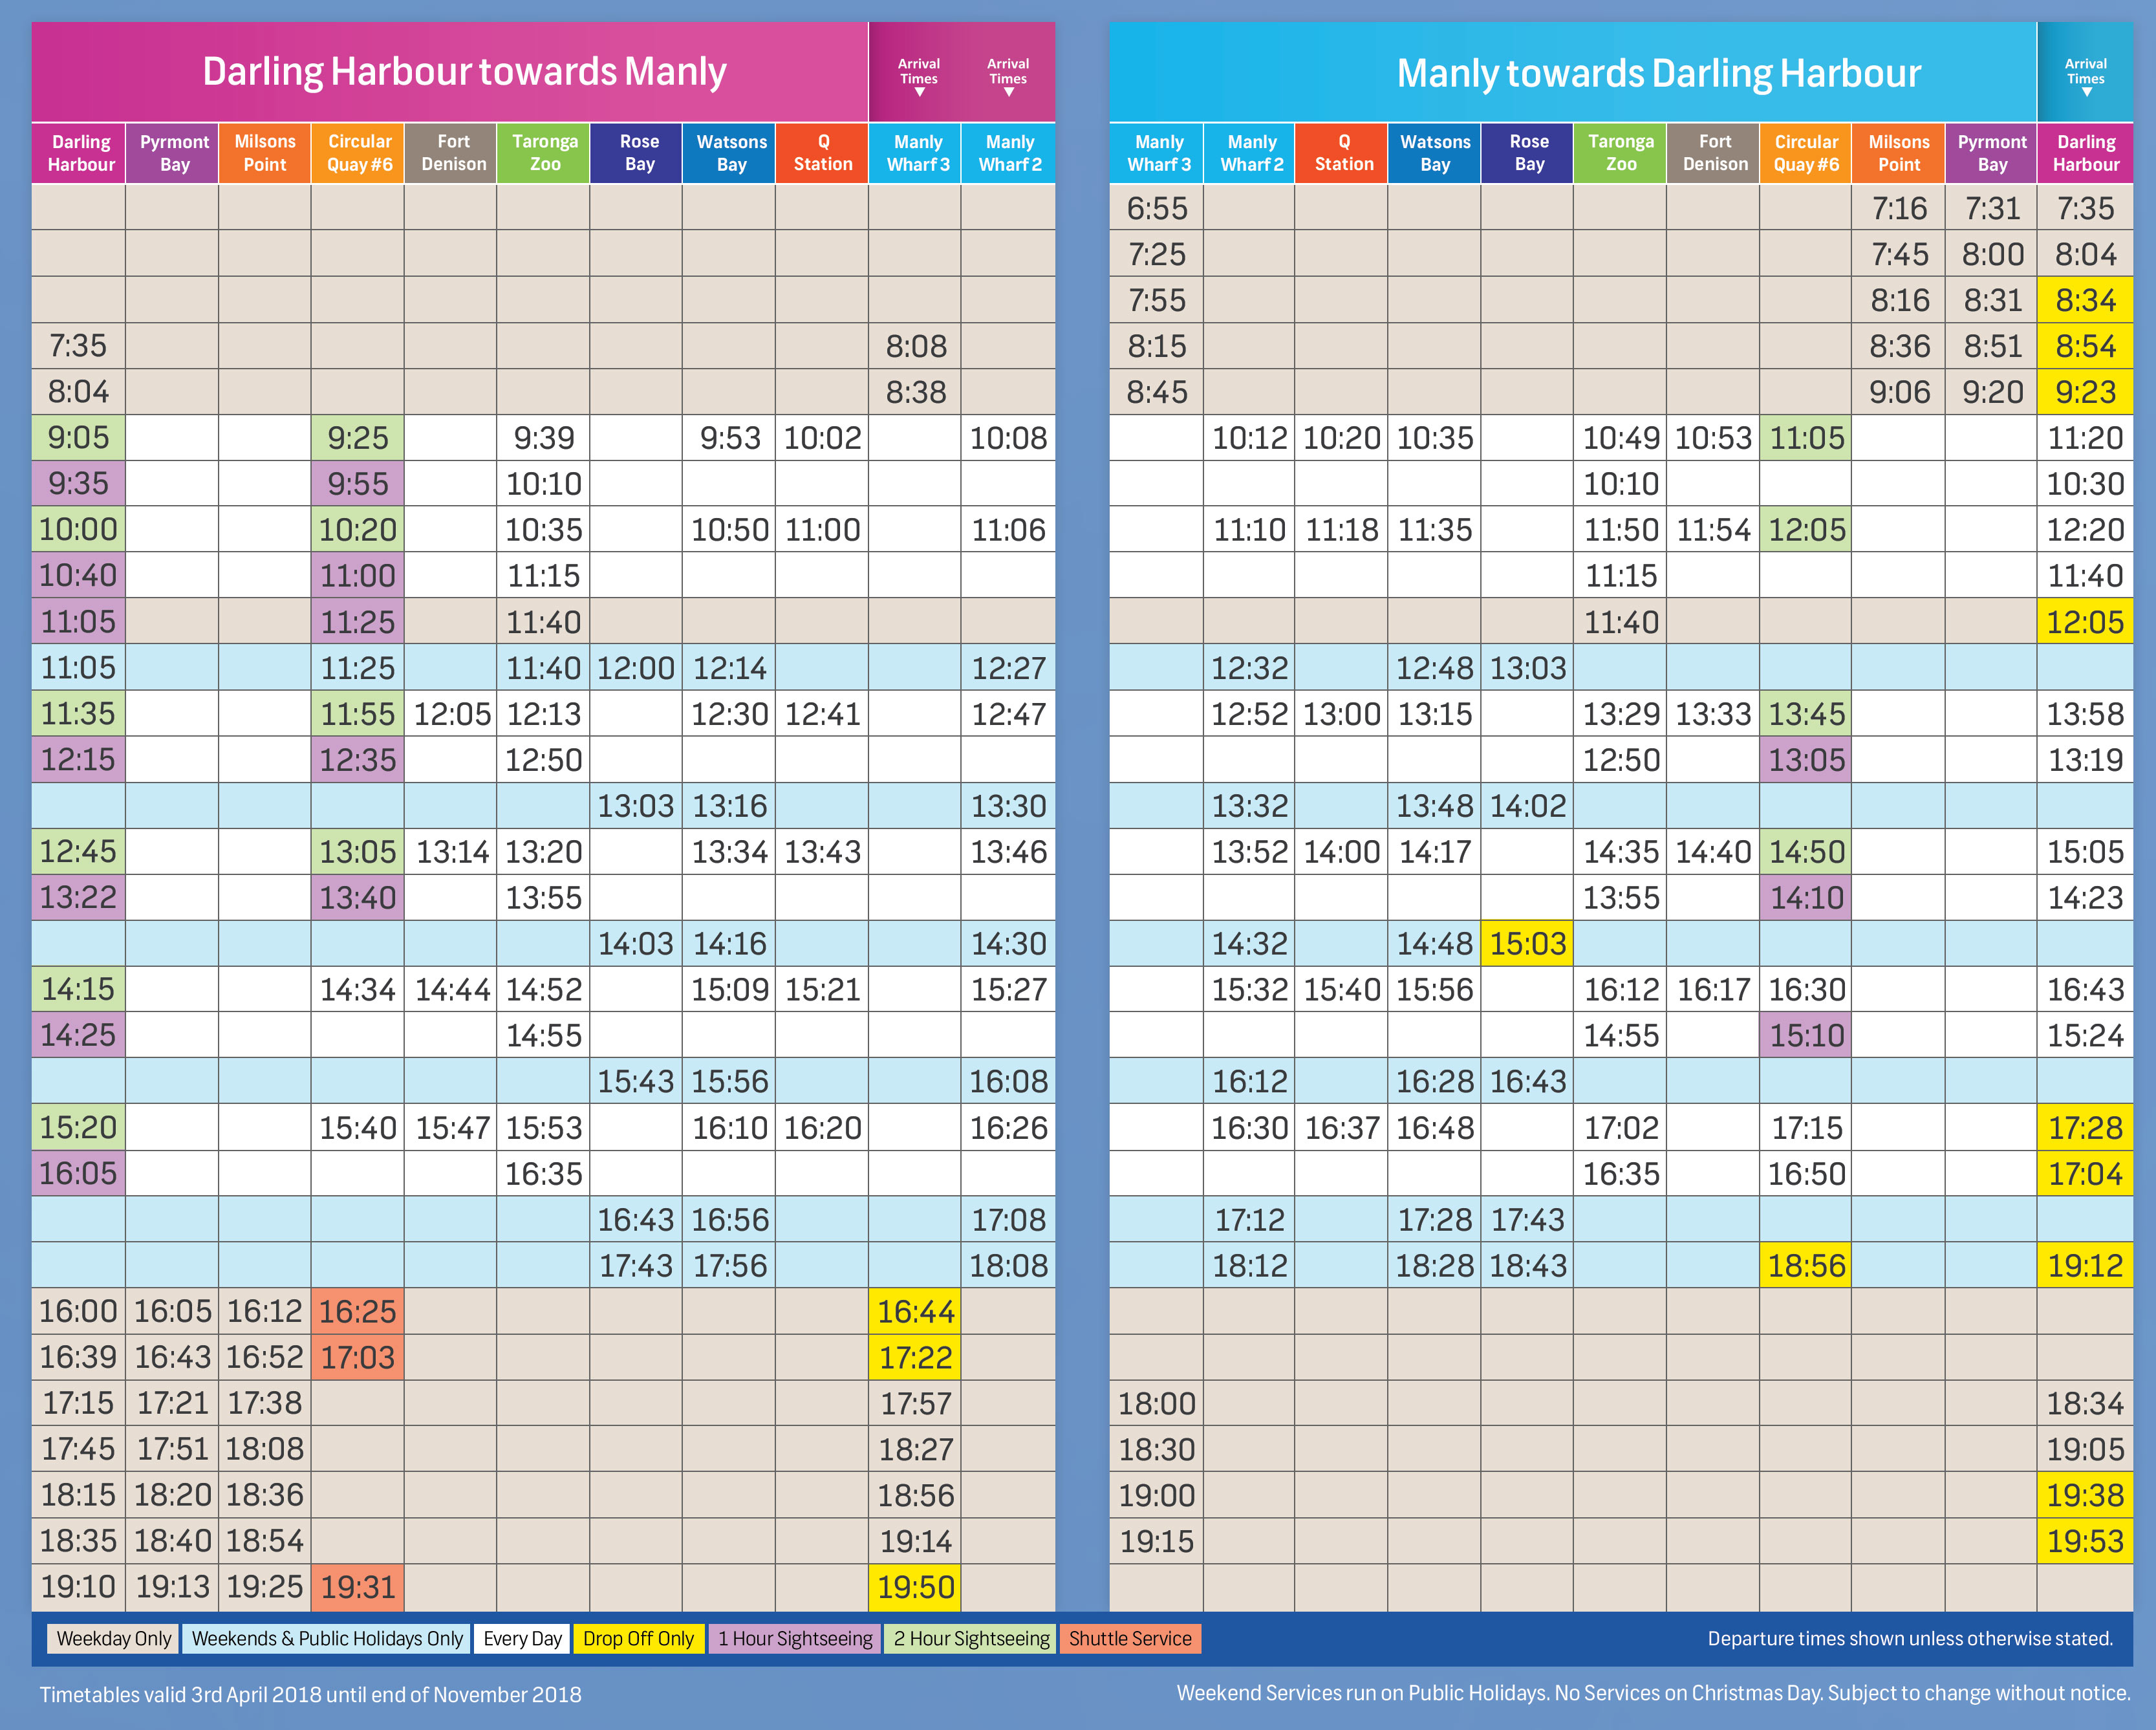2156x1730 pixels.
Task: Click the yellow 8:34 Darling Harbour arrival
Action: click(x=2086, y=300)
